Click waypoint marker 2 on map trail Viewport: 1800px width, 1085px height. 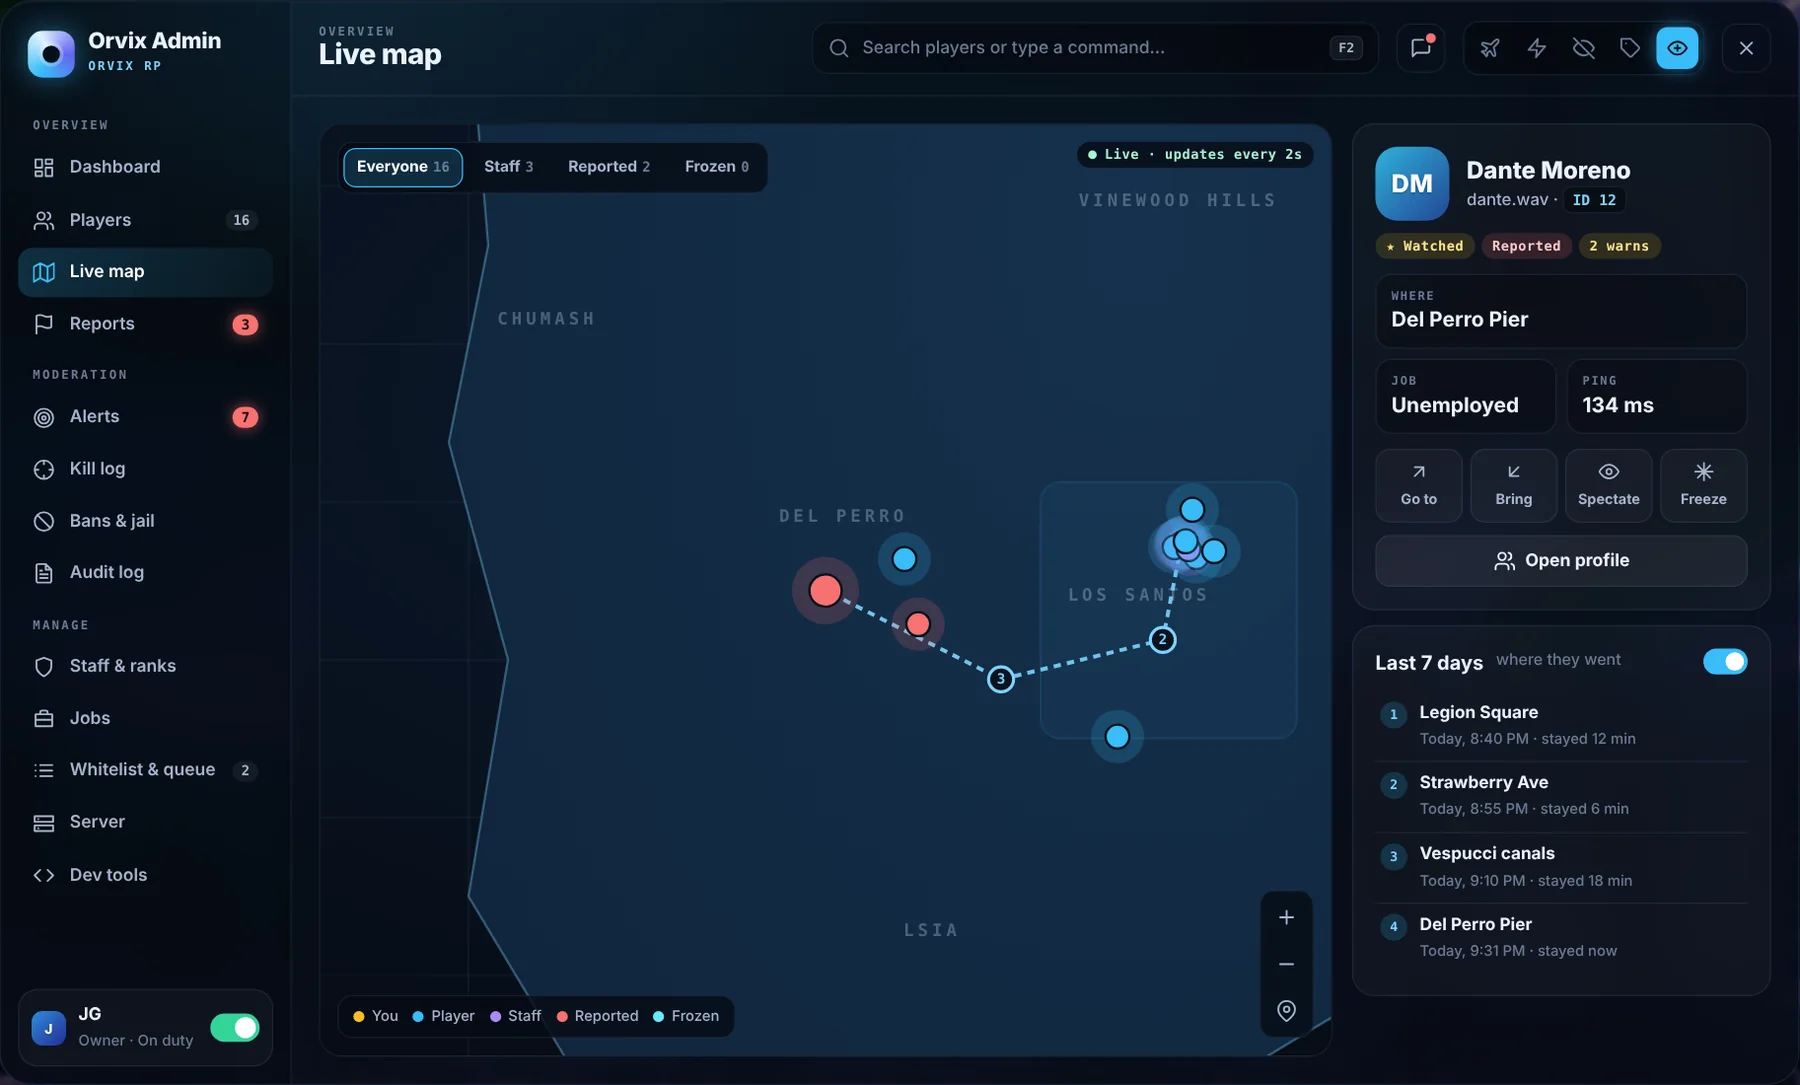click(x=1162, y=640)
